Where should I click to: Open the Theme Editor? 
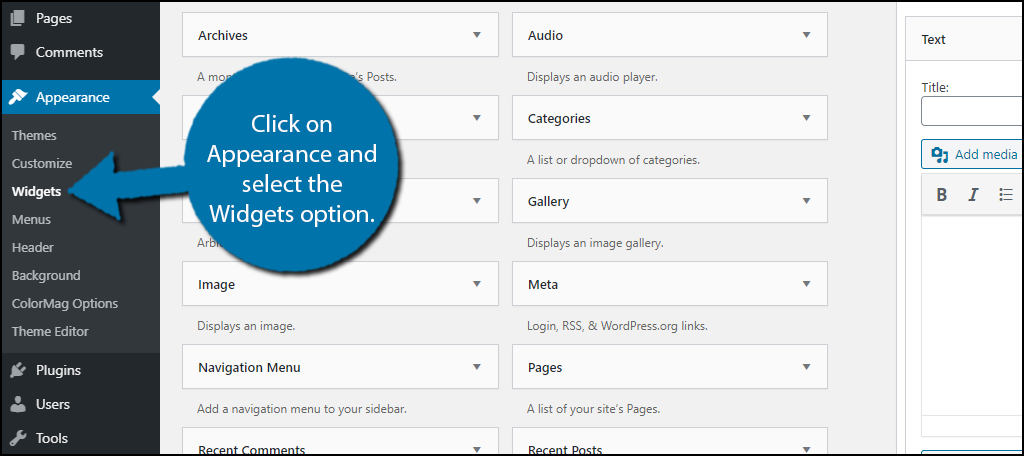tap(50, 332)
